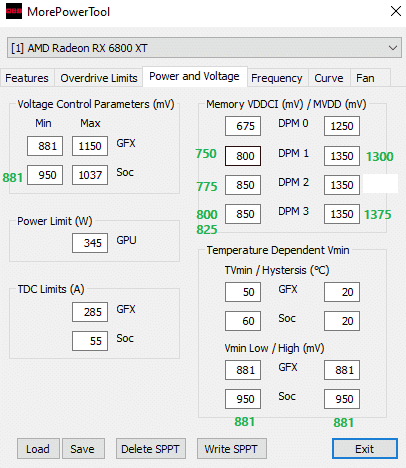
Task: Click the MorePowerTool app icon in title bar
Action: (14, 11)
